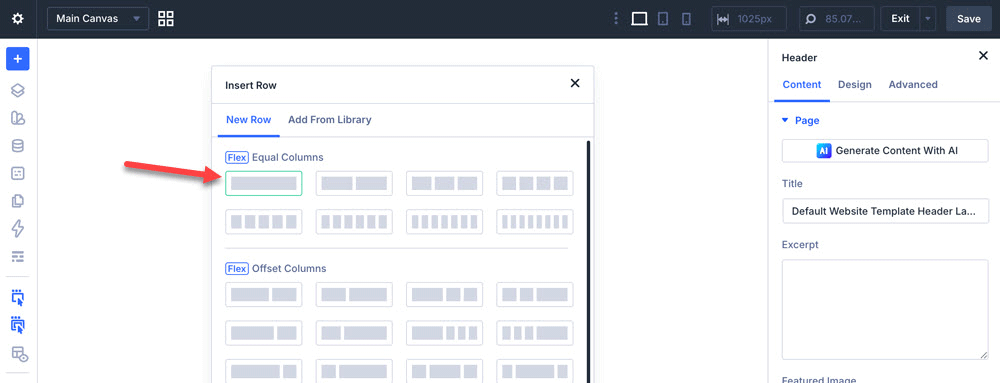
Task: Switch to desktop view icon
Action: [x=639, y=19]
